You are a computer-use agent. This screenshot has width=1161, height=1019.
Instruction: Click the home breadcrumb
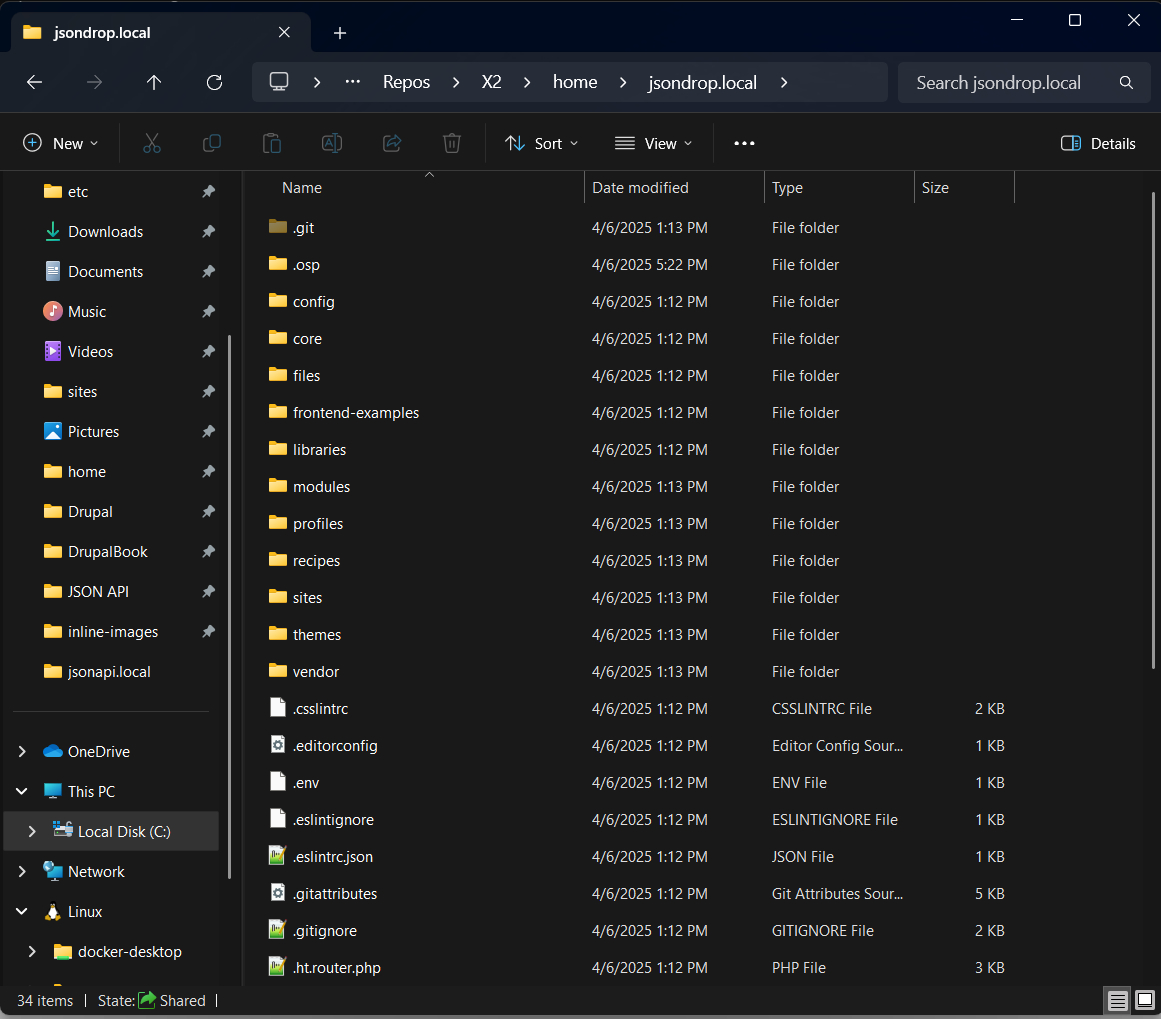coord(575,82)
